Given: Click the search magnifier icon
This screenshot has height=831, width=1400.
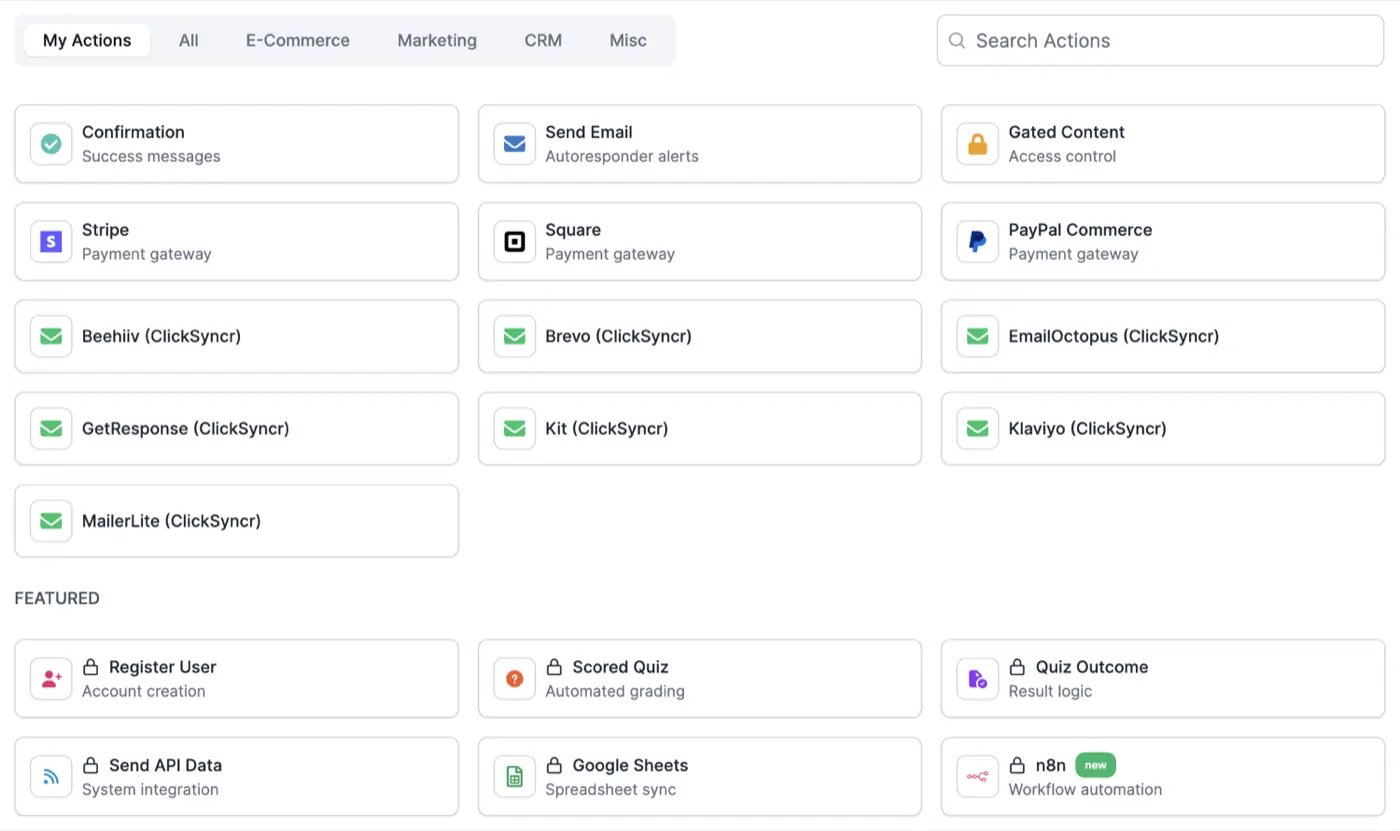Looking at the screenshot, I should tap(957, 41).
